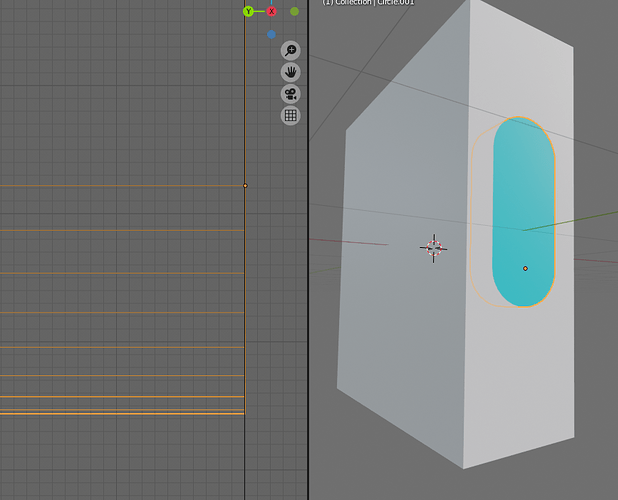Switch orthographic/perspective with the grid icon
618x500 pixels.
coord(290,115)
